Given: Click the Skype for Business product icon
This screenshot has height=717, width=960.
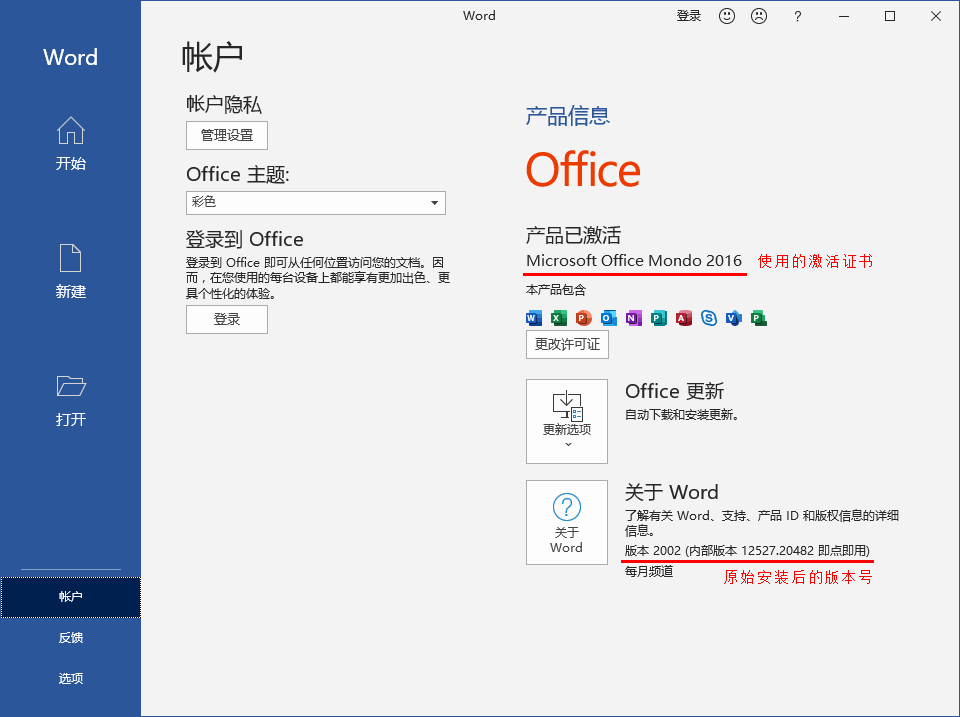Looking at the screenshot, I should pyautogui.click(x=709, y=318).
